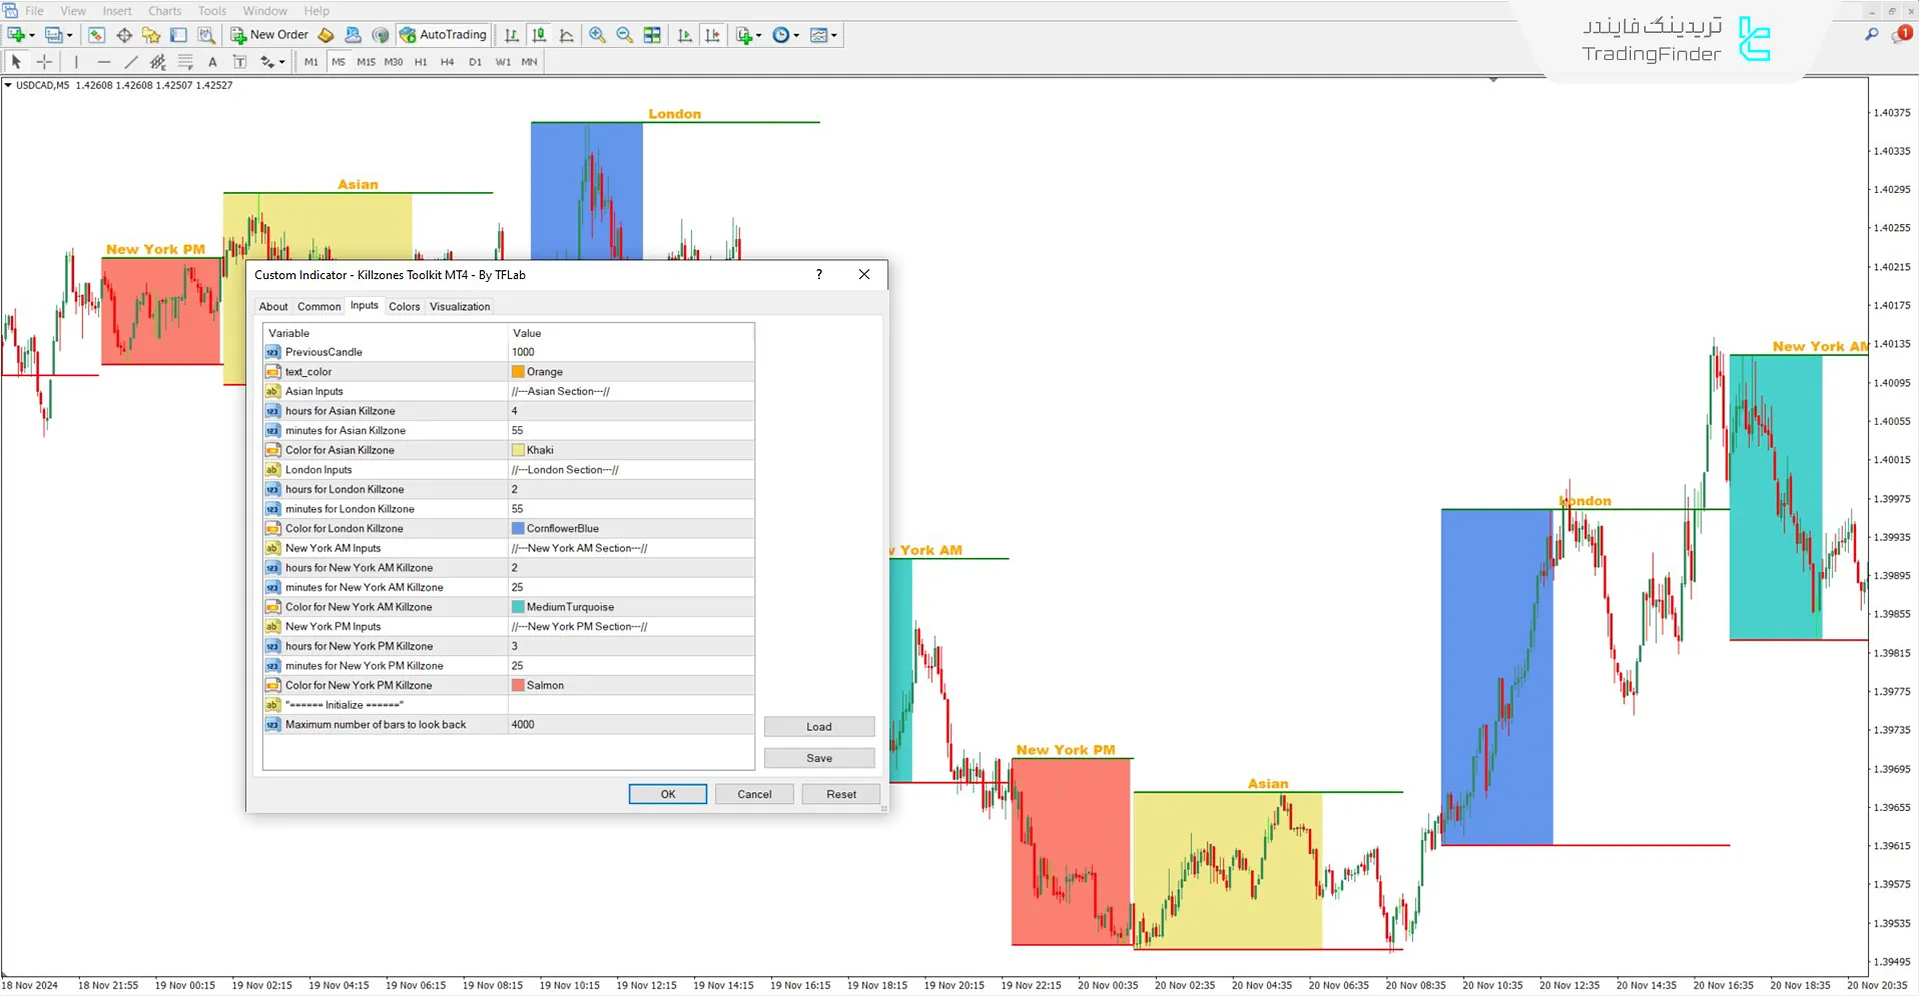Select the Crosshair tool
Screen dimensions: 1919x996
click(44, 61)
